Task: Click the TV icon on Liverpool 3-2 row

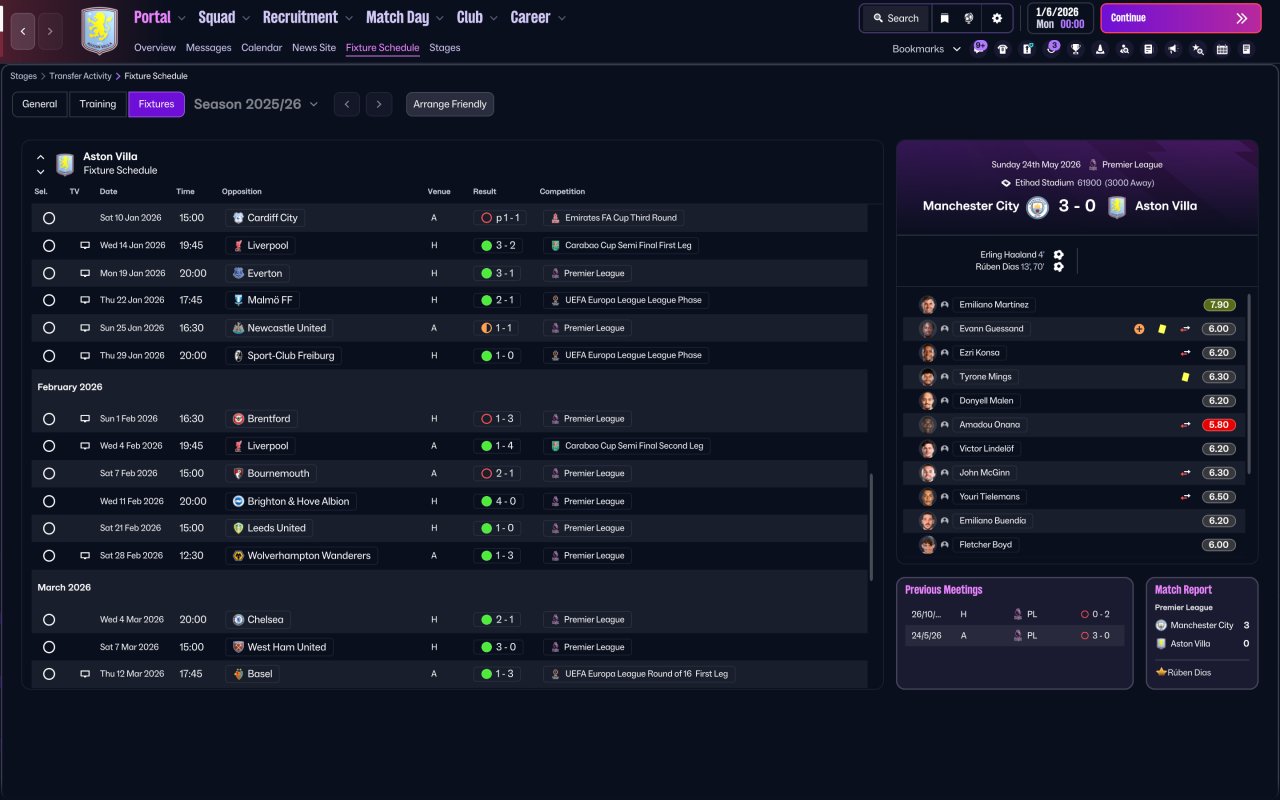Action: 85,245
